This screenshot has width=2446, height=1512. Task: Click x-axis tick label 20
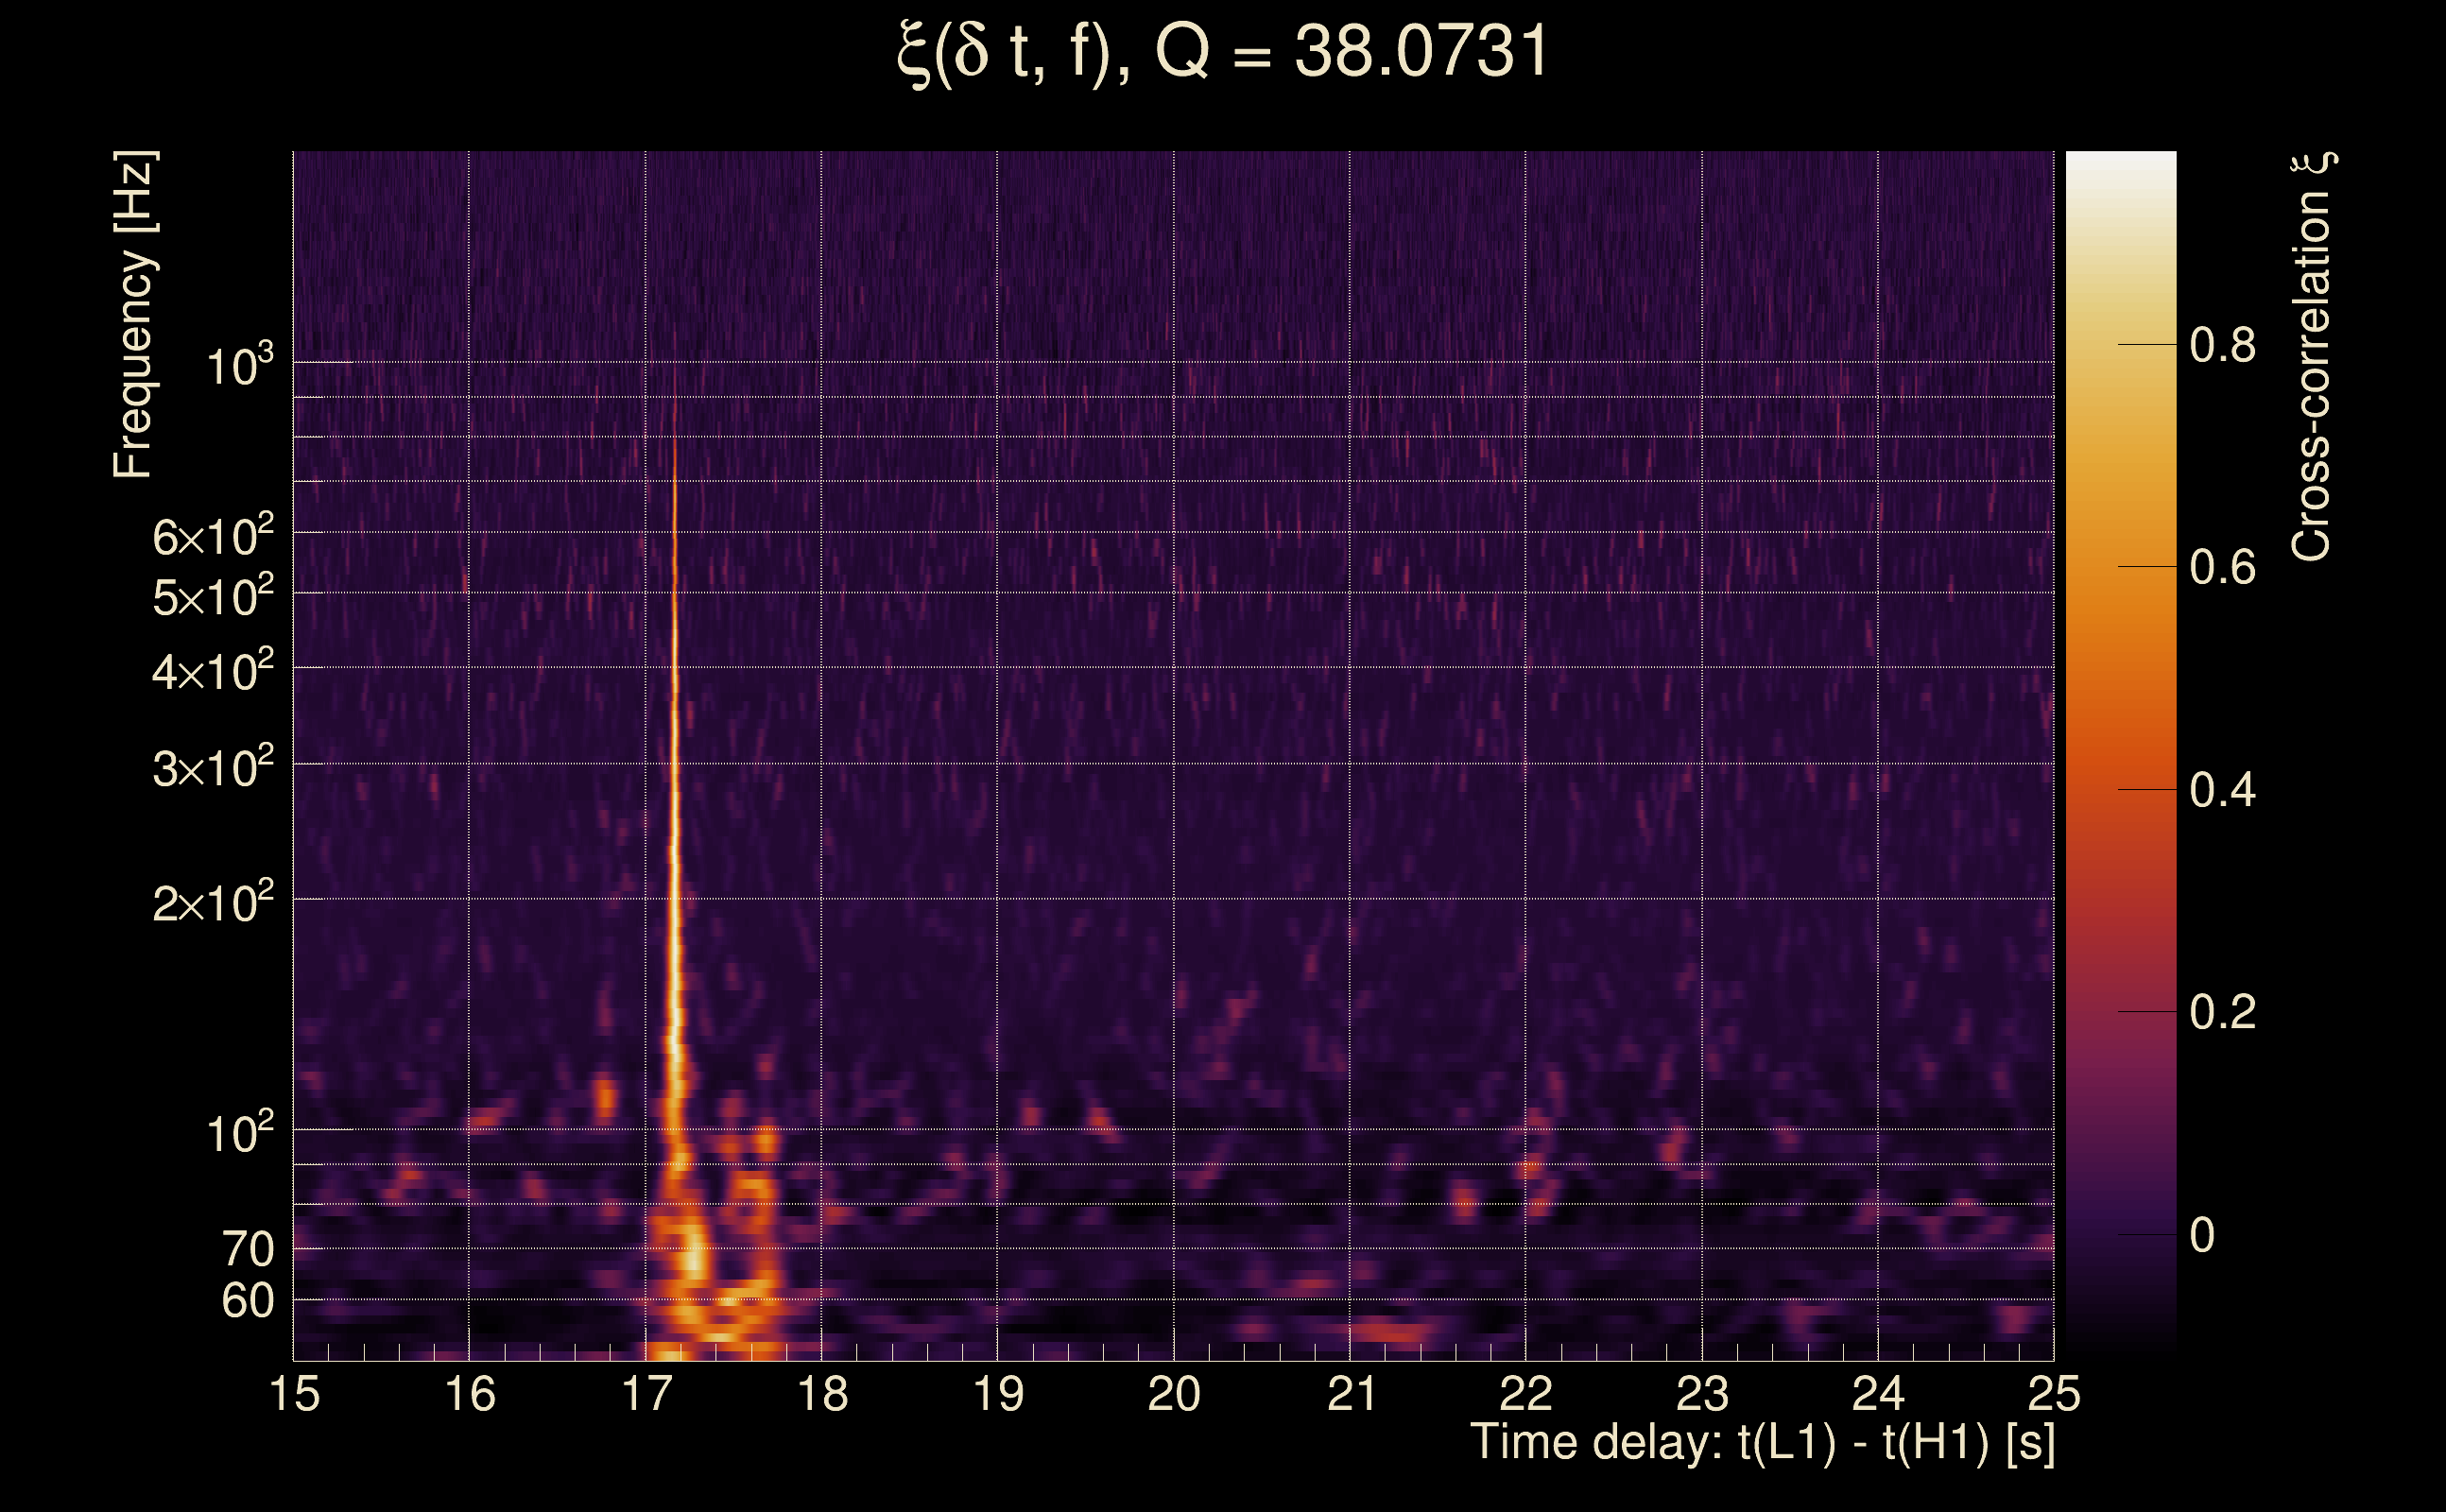(x=1173, y=1394)
